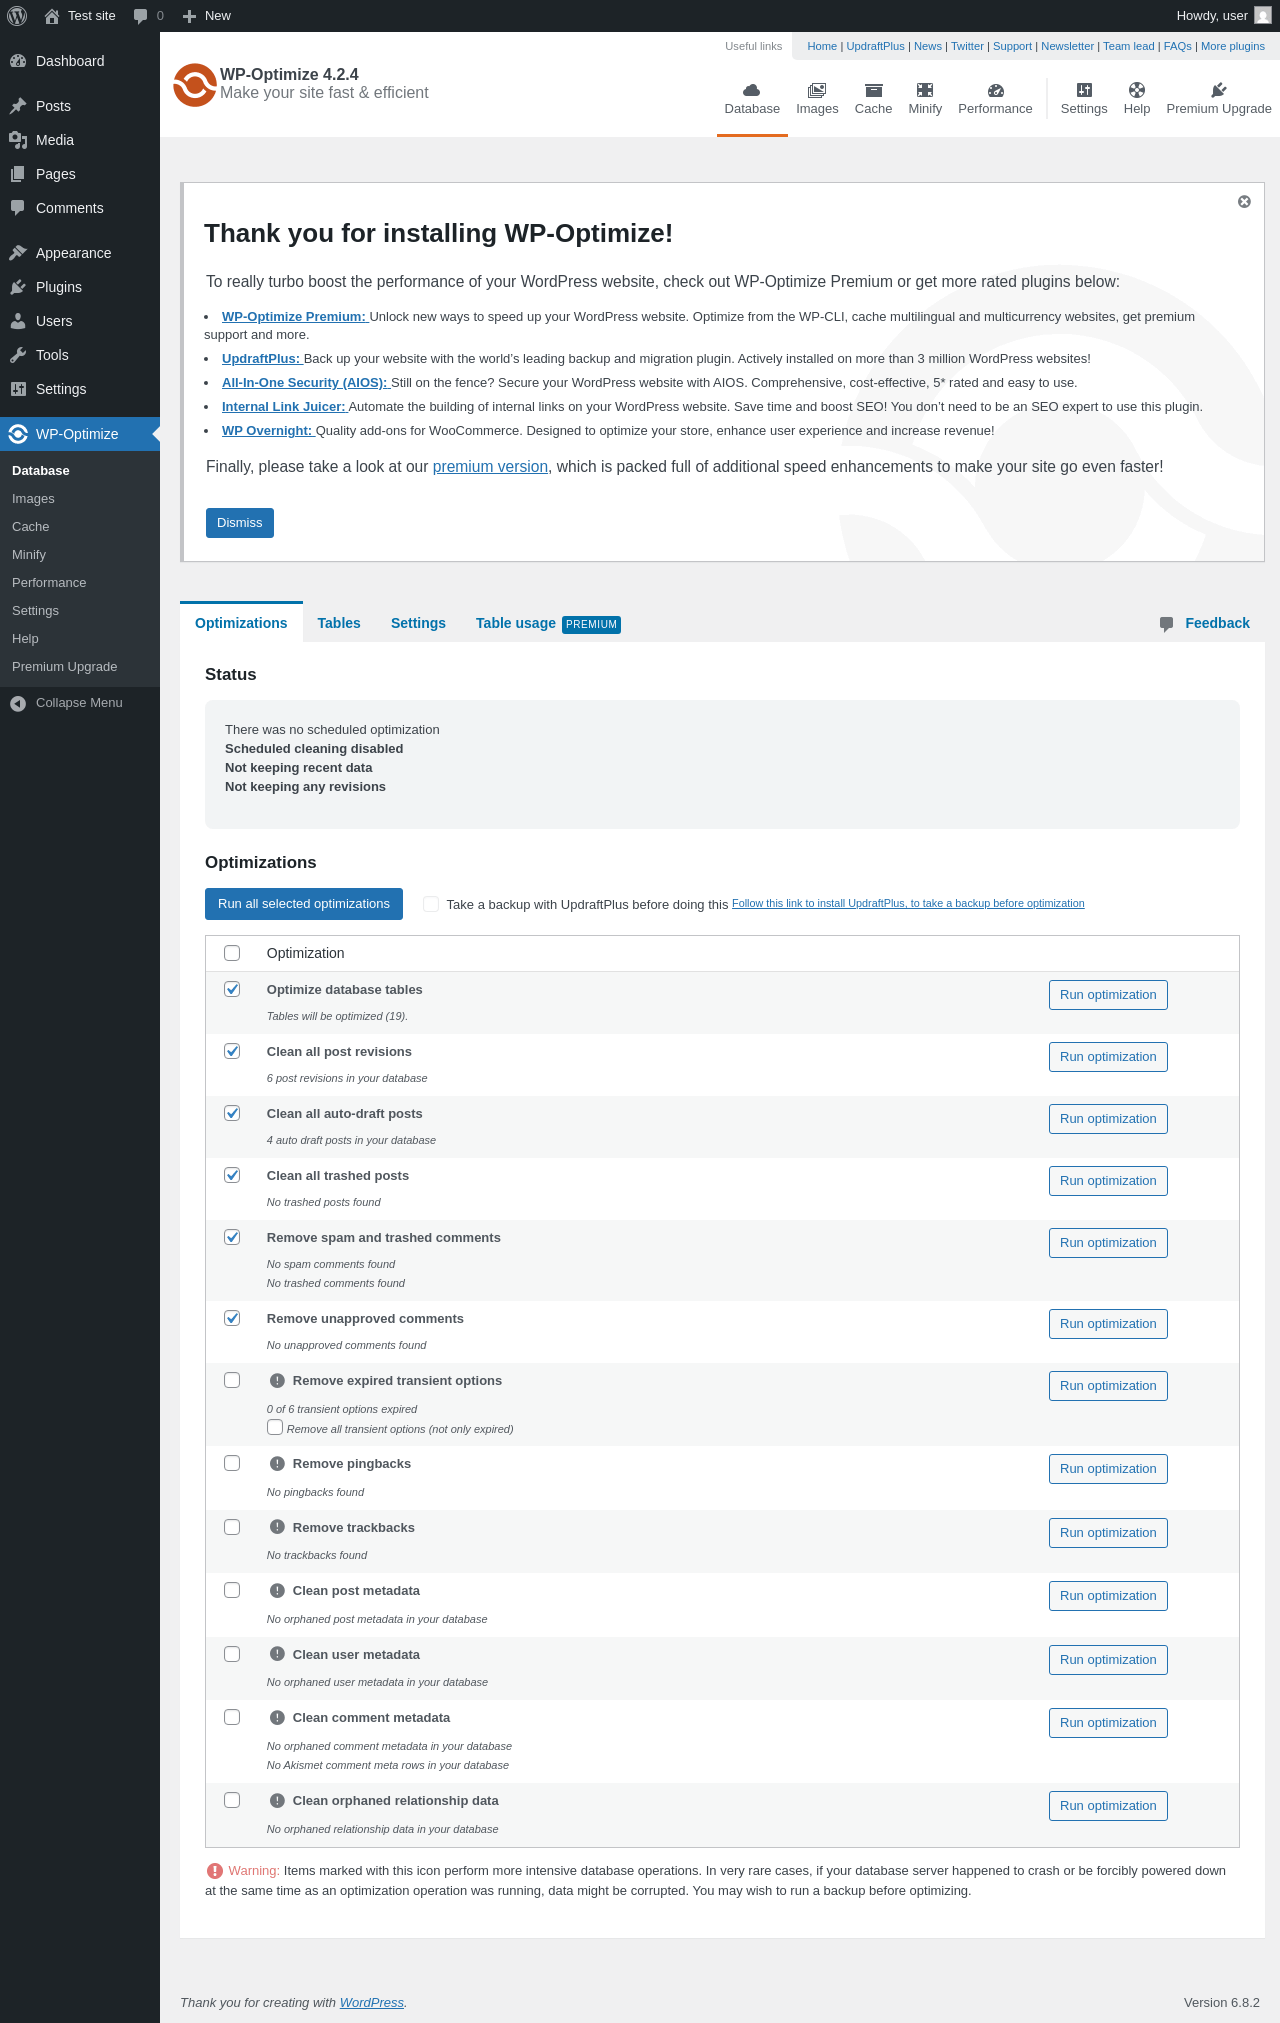Dismiss the thank-you notice
The height and width of the screenshot is (2023, 1280).
(x=240, y=523)
